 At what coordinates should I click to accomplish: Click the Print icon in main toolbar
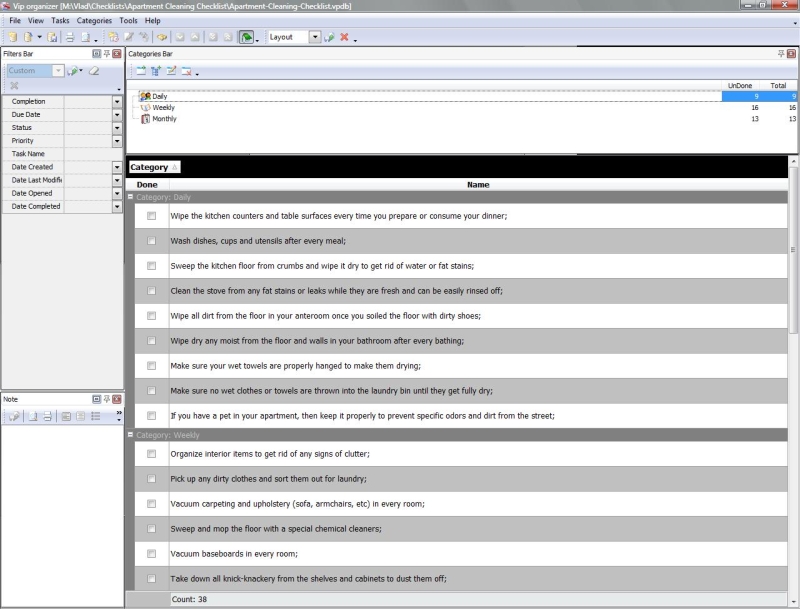70,37
